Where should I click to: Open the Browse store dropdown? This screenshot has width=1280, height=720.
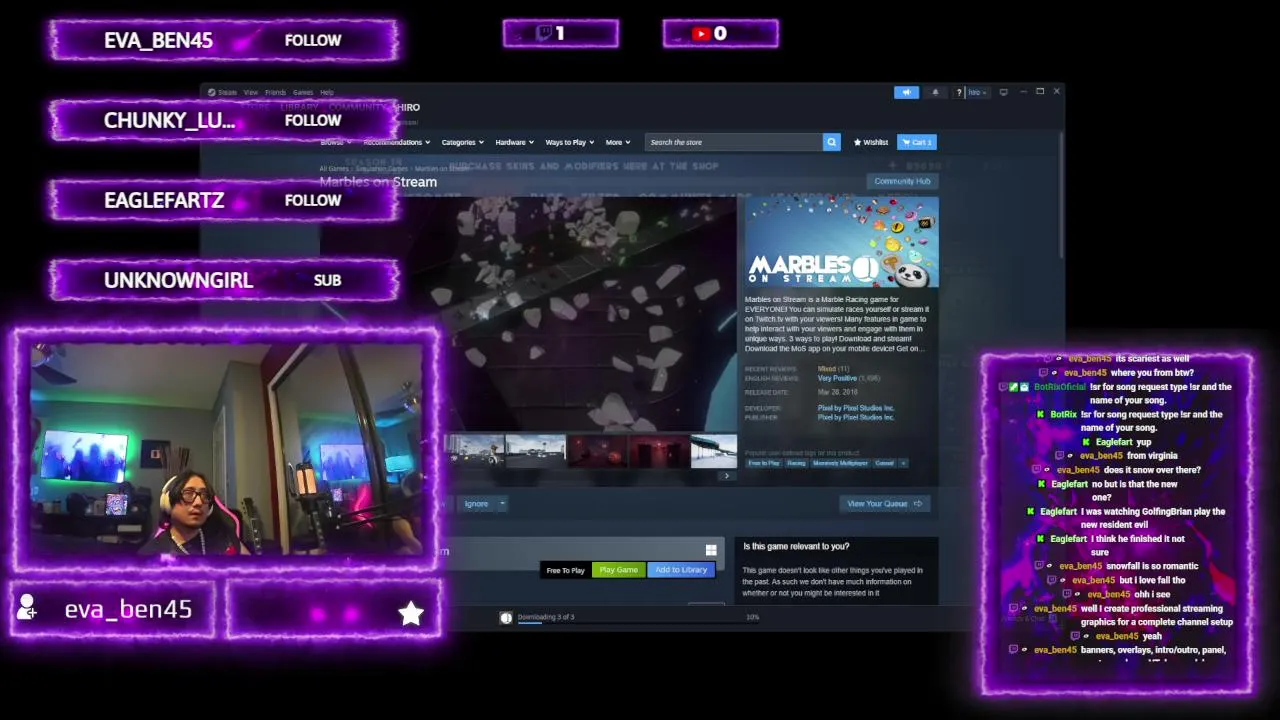coord(334,142)
